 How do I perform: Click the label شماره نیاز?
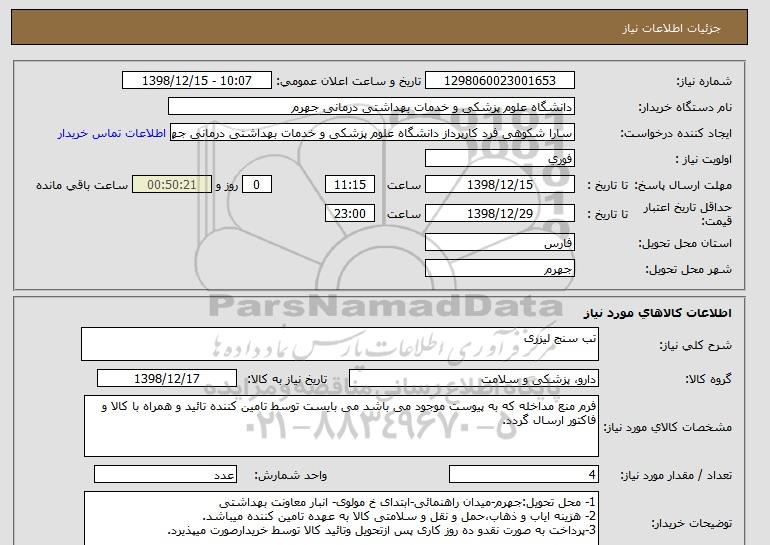point(704,82)
